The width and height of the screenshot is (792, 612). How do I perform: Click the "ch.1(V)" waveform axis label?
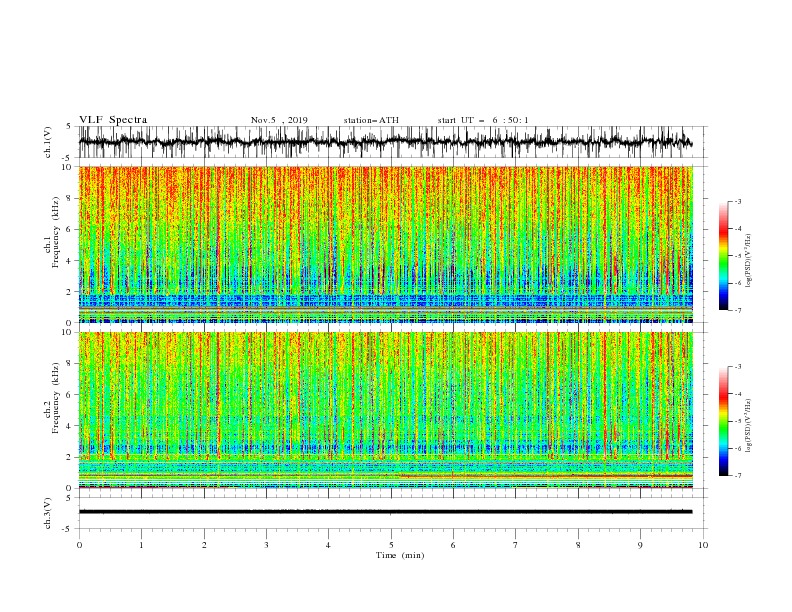coord(48,142)
